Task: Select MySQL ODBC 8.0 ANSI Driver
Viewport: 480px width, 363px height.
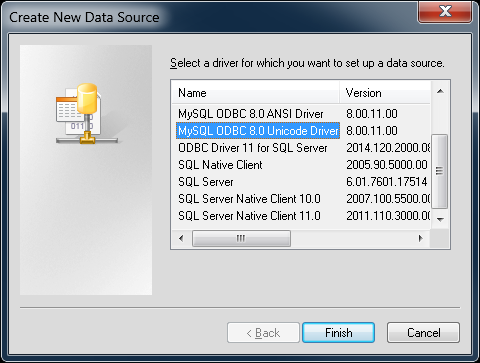Action: point(251,114)
